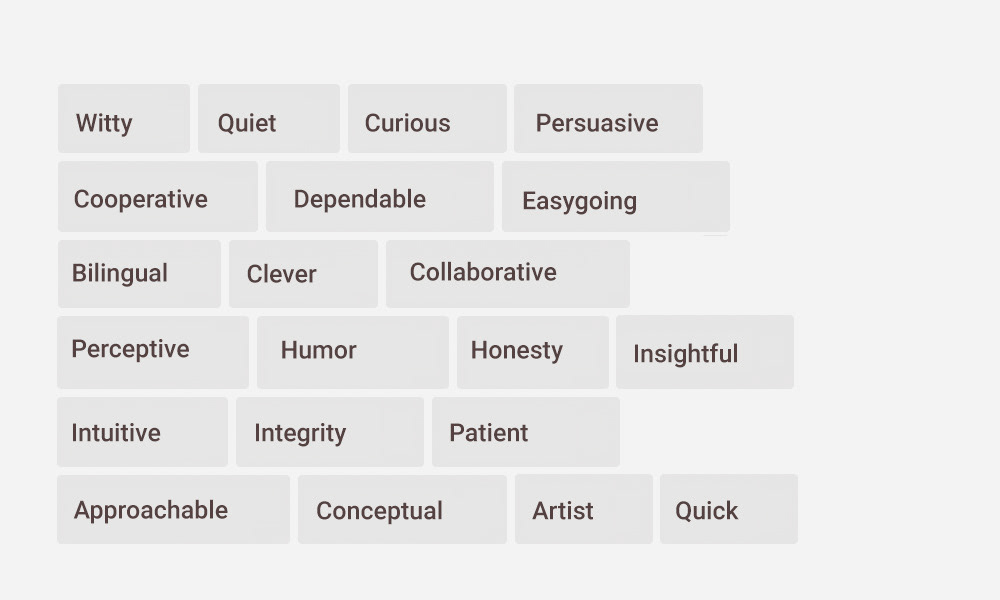
Task: Click the Intuitive tag
Action: pos(142,432)
